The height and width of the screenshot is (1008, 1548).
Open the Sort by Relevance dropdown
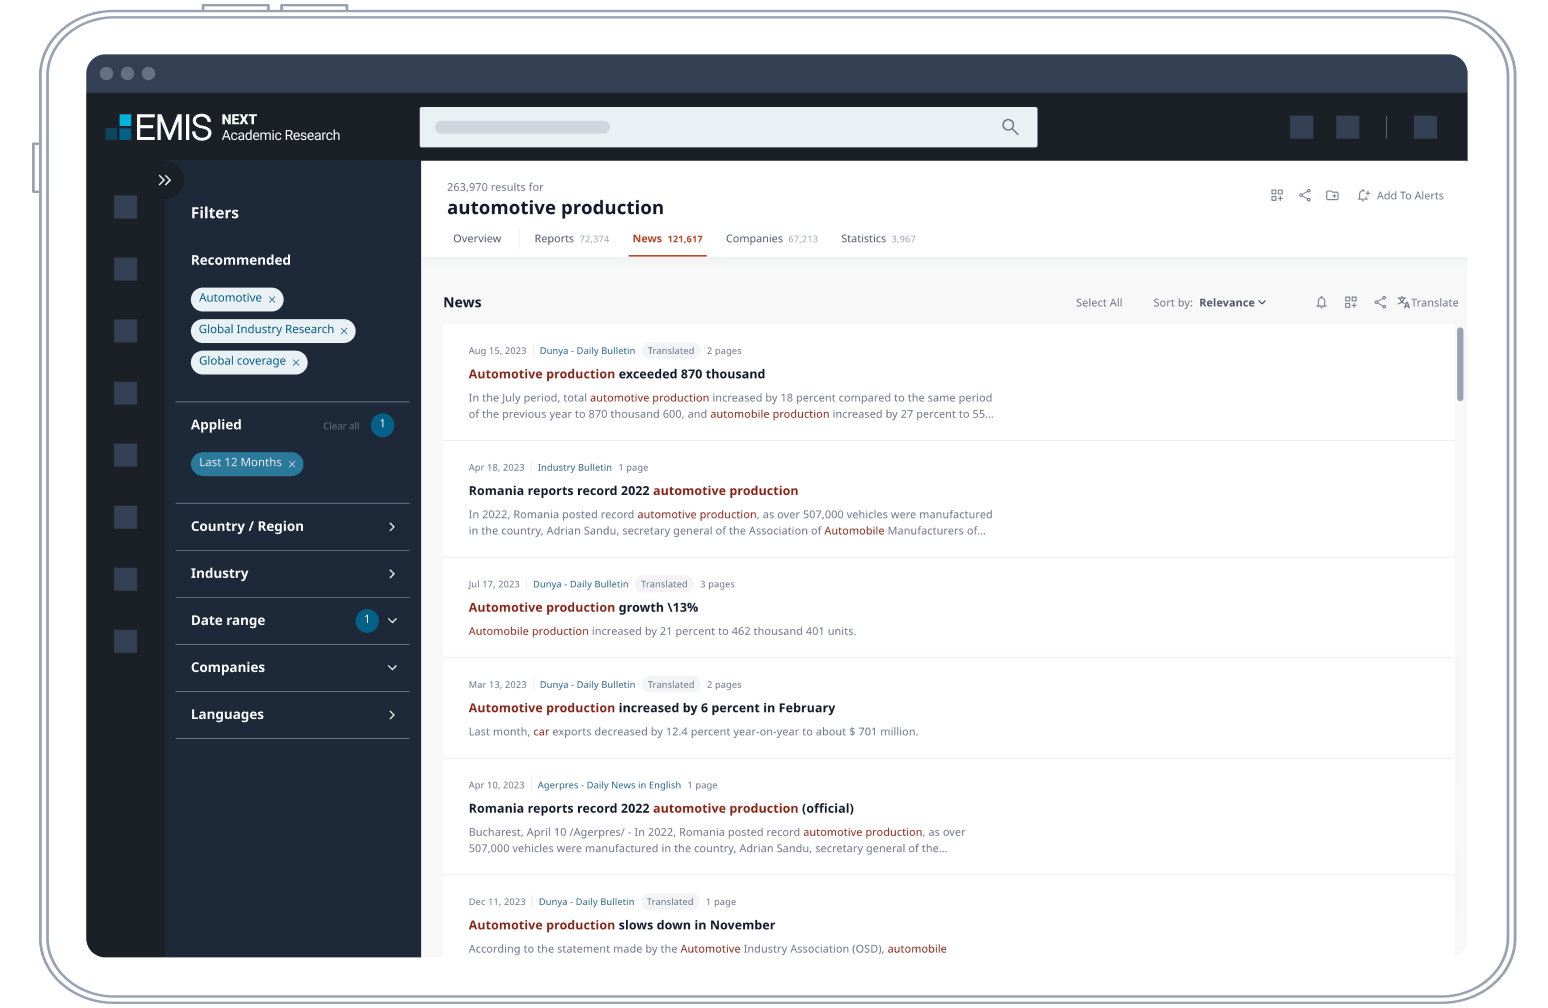[x=1231, y=303]
